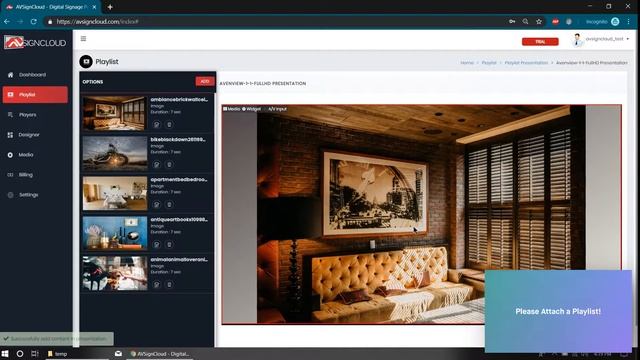Click Playlist in the breadcrumb
The width and height of the screenshot is (640, 360).
[x=489, y=63]
